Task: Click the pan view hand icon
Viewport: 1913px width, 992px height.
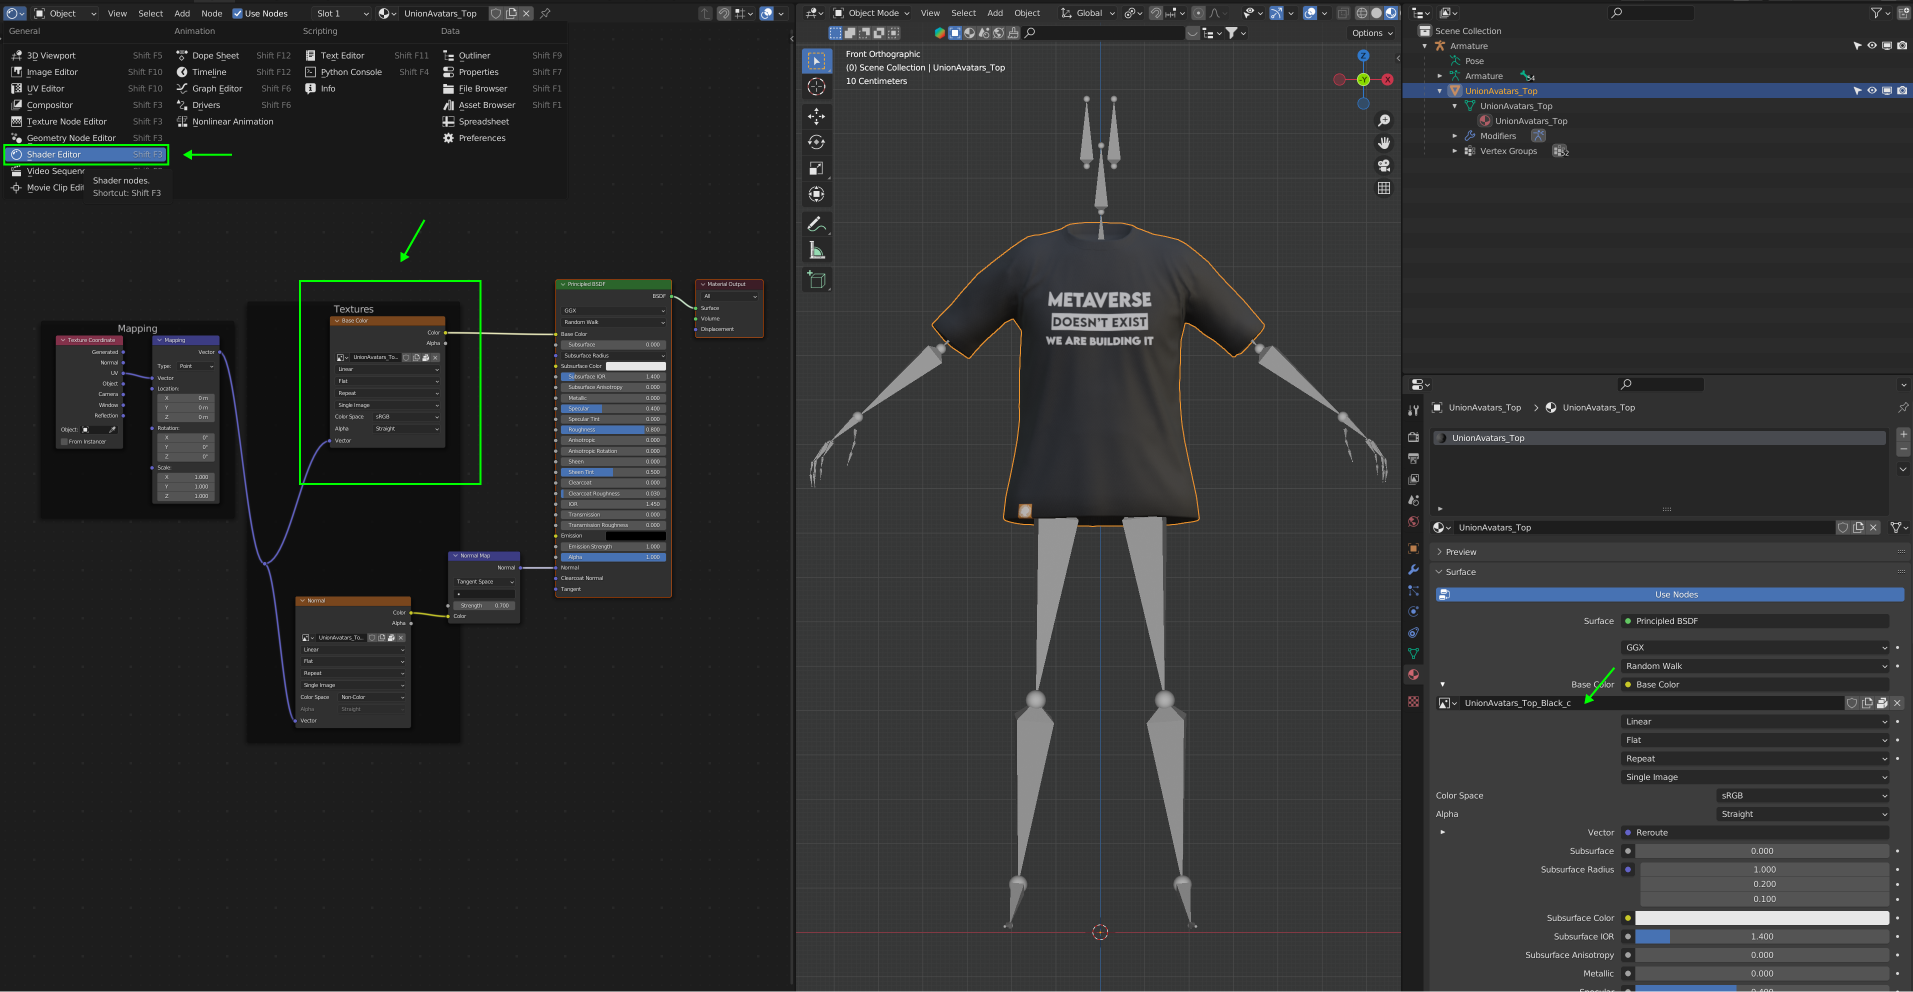Action: [x=1384, y=143]
